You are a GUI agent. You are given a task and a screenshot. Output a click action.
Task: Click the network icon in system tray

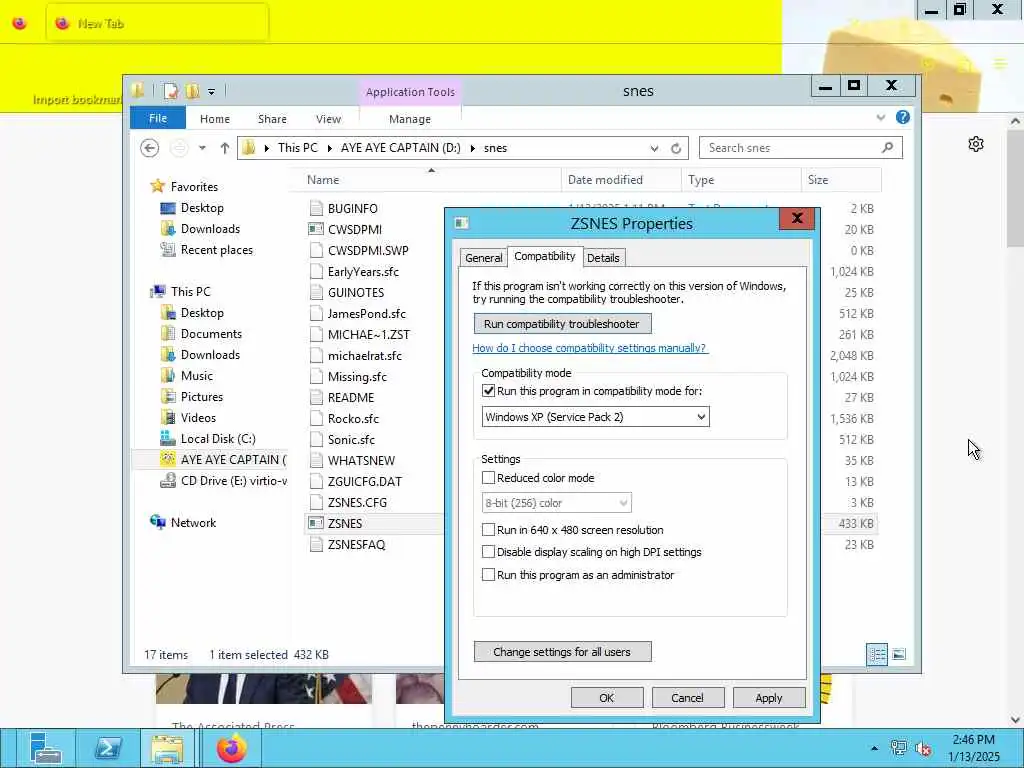click(x=899, y=748)
